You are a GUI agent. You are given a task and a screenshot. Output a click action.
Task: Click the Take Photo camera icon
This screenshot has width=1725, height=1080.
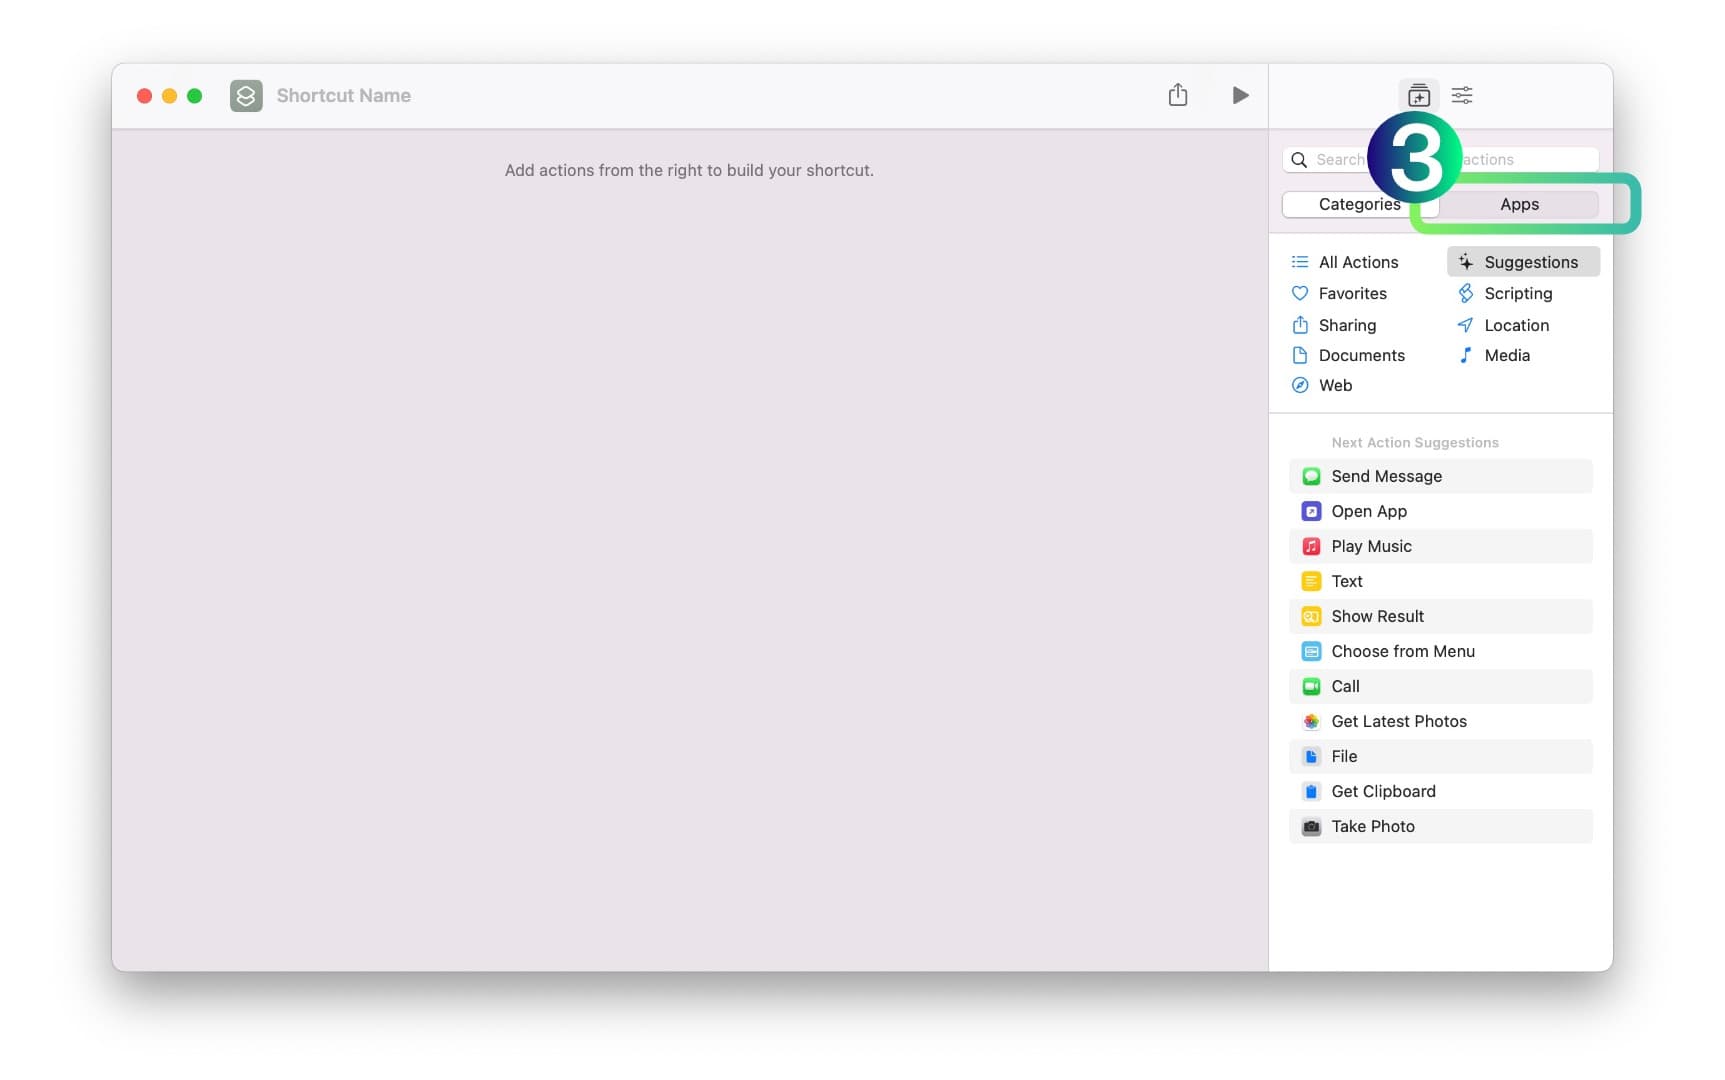click(1310, 826)
